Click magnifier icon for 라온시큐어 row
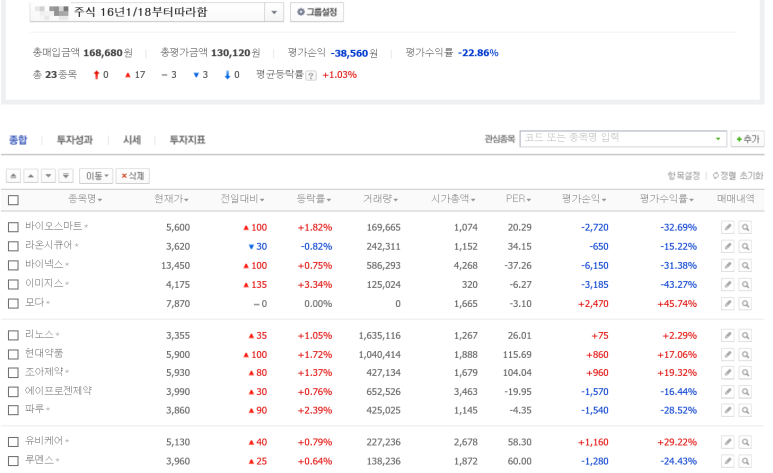 [745, 246]
